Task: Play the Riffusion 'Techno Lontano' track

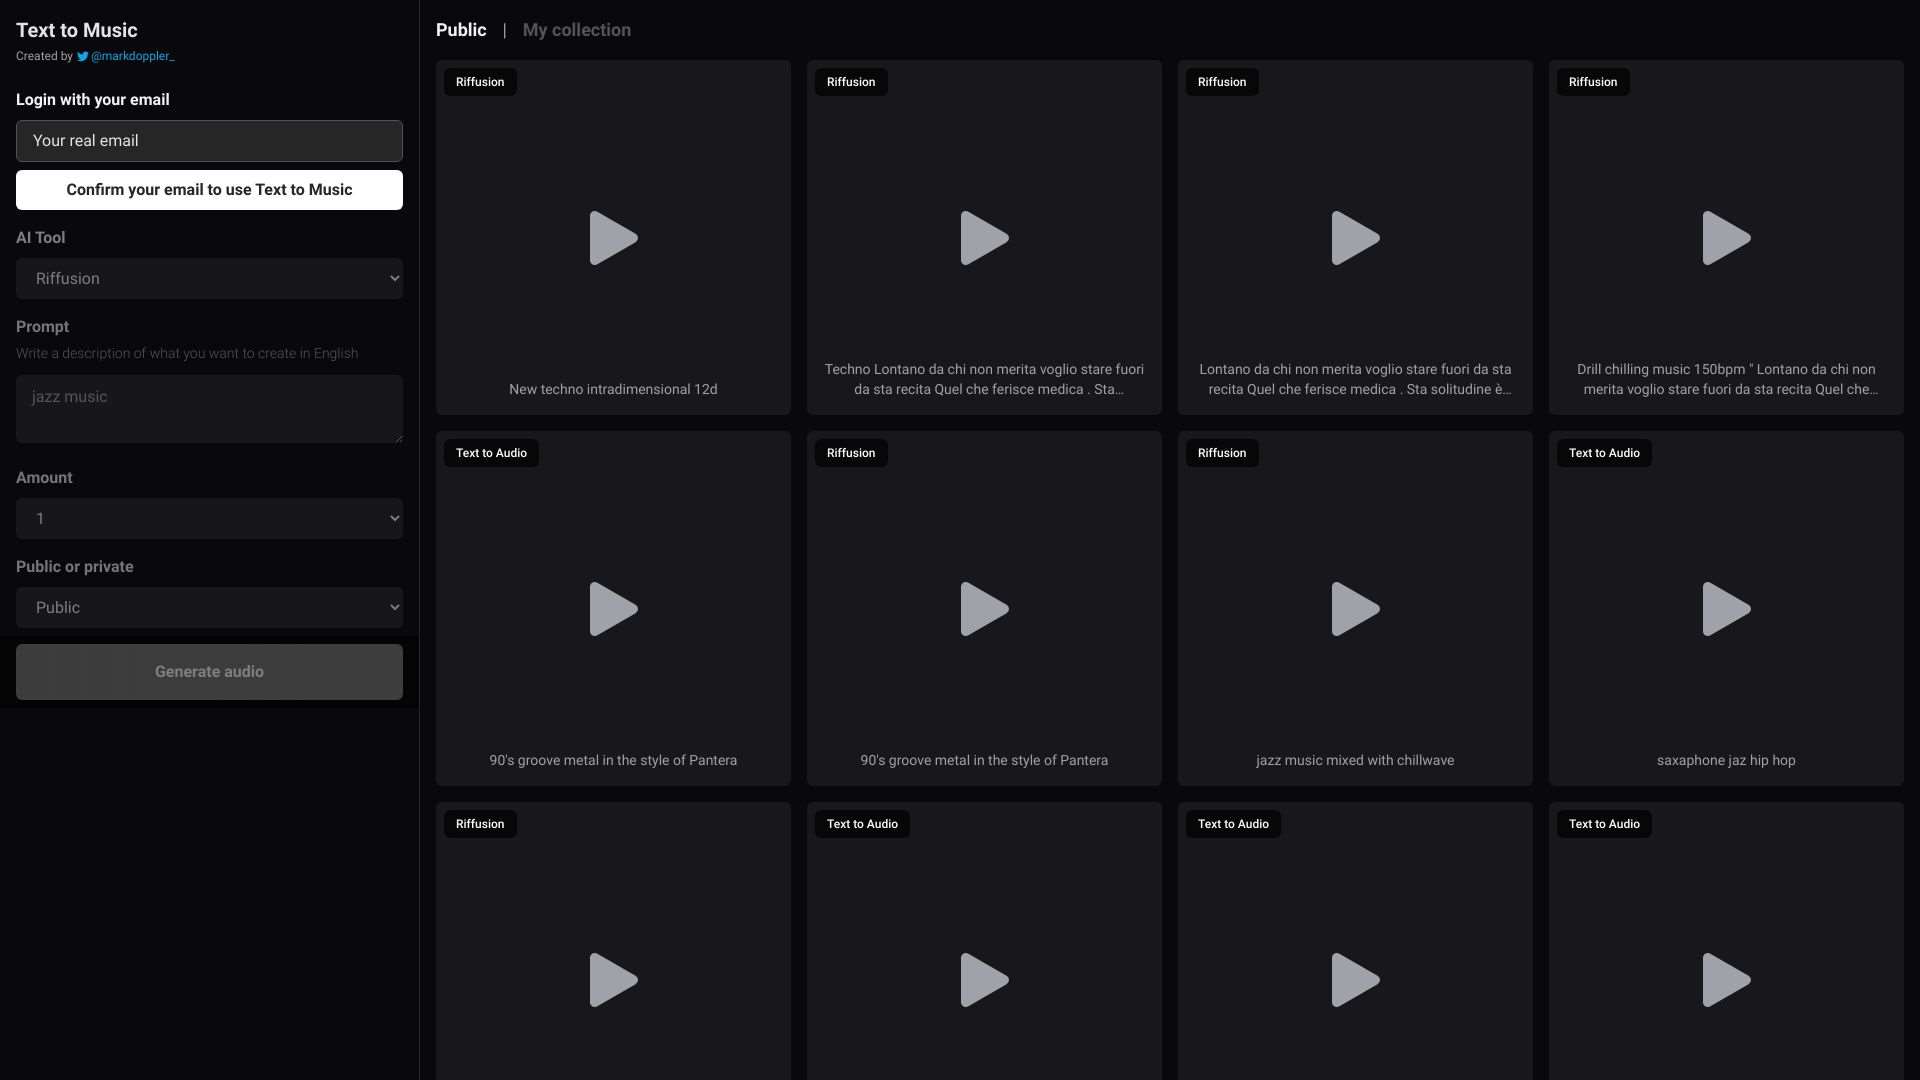Action: pos(983,238)
